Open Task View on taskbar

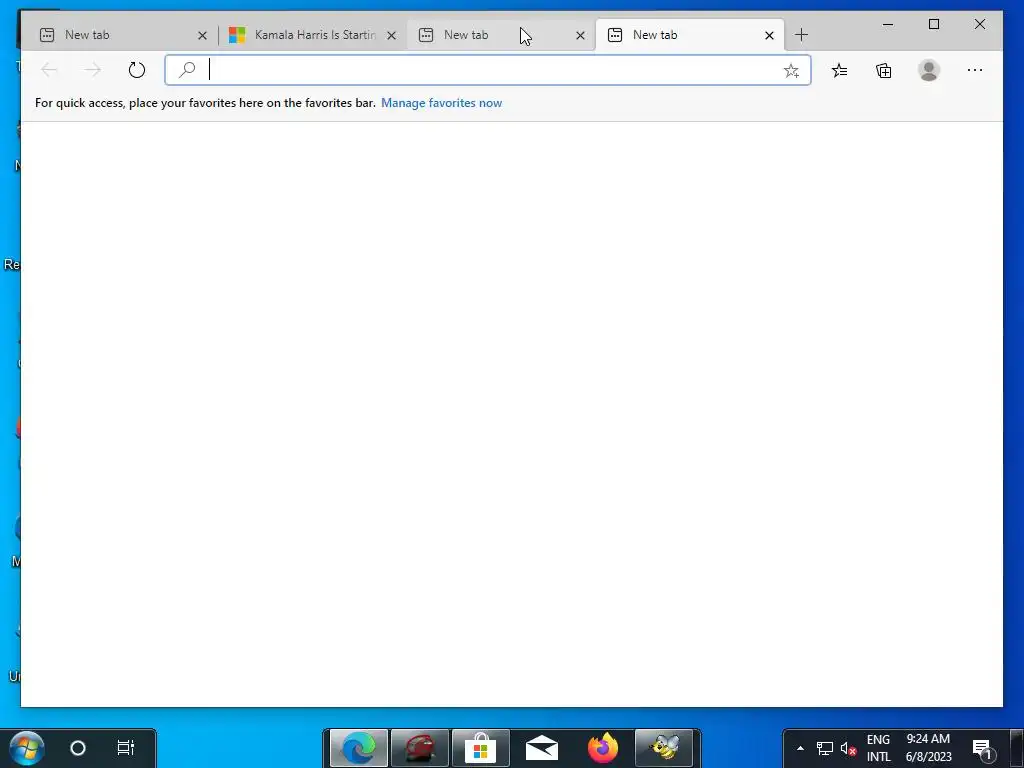click(125, 747)
